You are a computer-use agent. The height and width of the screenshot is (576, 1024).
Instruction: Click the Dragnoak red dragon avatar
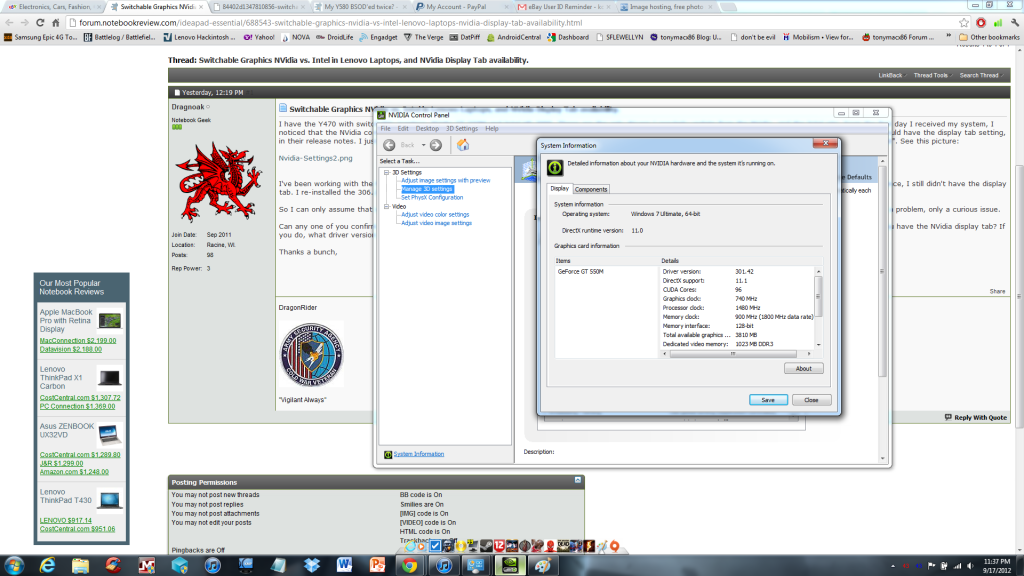coord(218,182)
